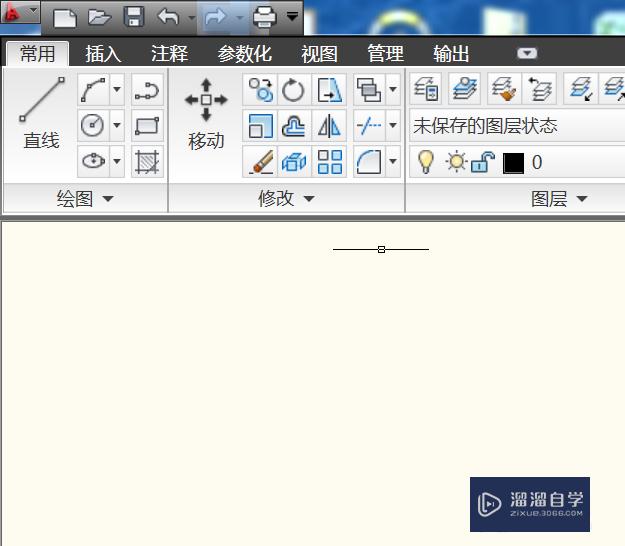Select the Explode tool

[294, 161]
